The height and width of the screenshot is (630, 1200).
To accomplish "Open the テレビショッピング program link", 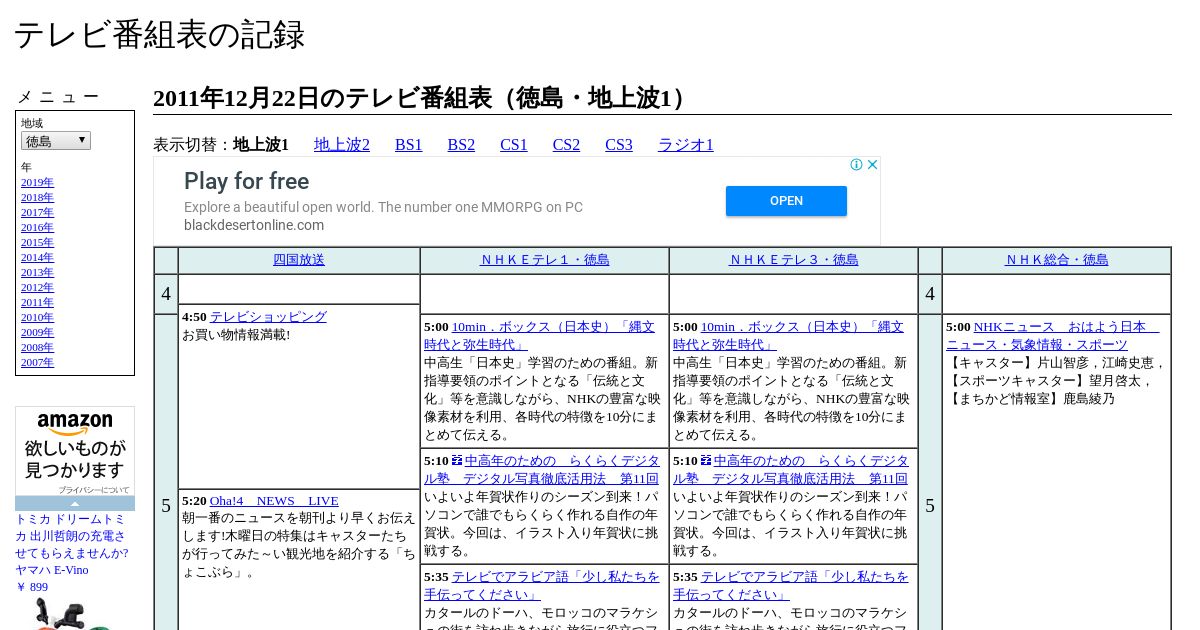I will (268, 317).
